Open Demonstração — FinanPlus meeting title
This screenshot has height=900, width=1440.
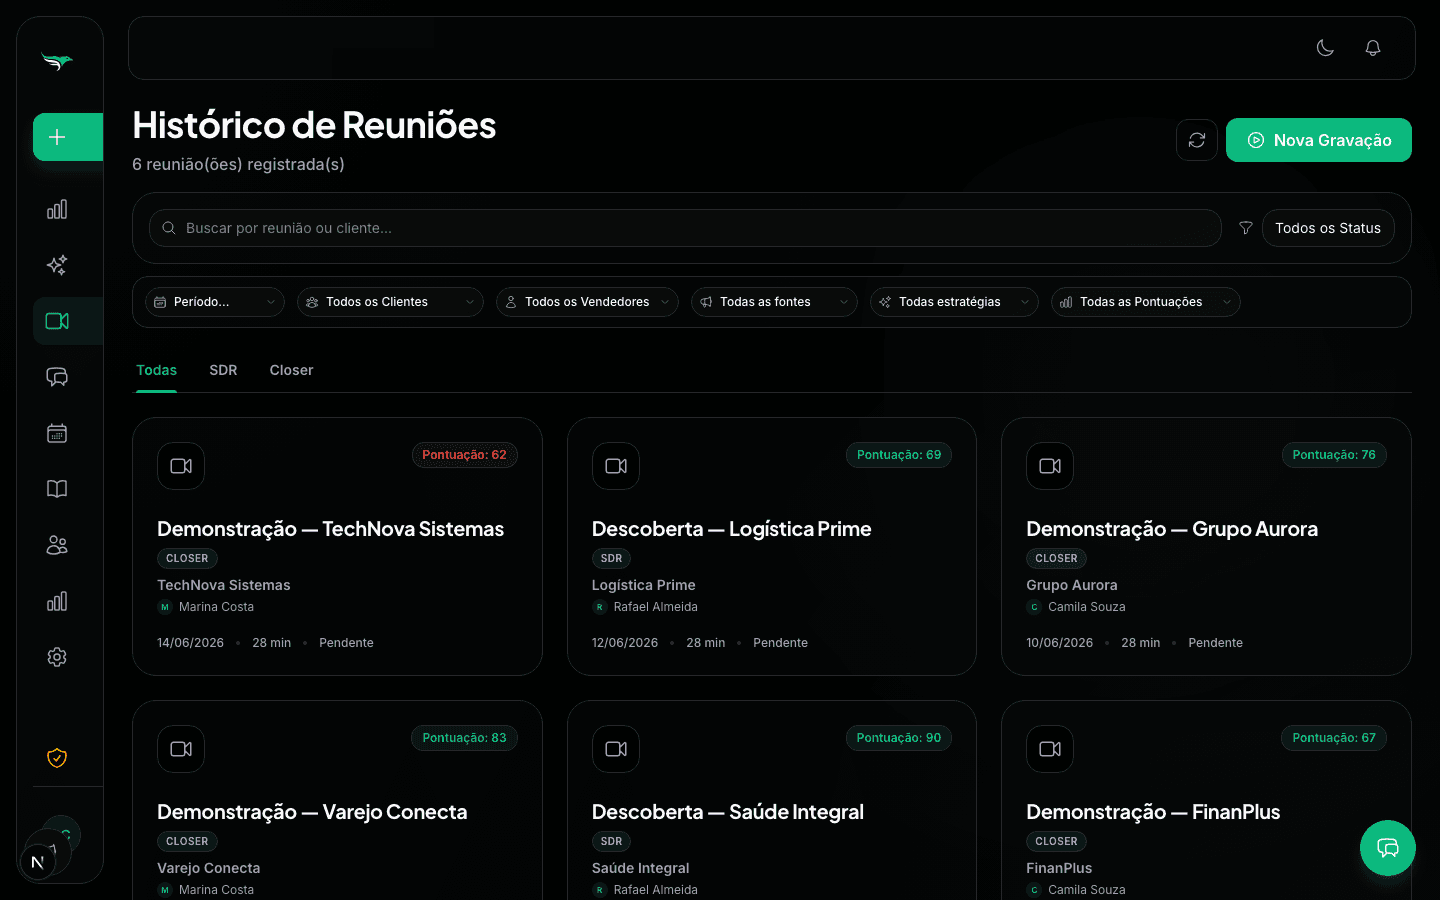click(1153, 812)
